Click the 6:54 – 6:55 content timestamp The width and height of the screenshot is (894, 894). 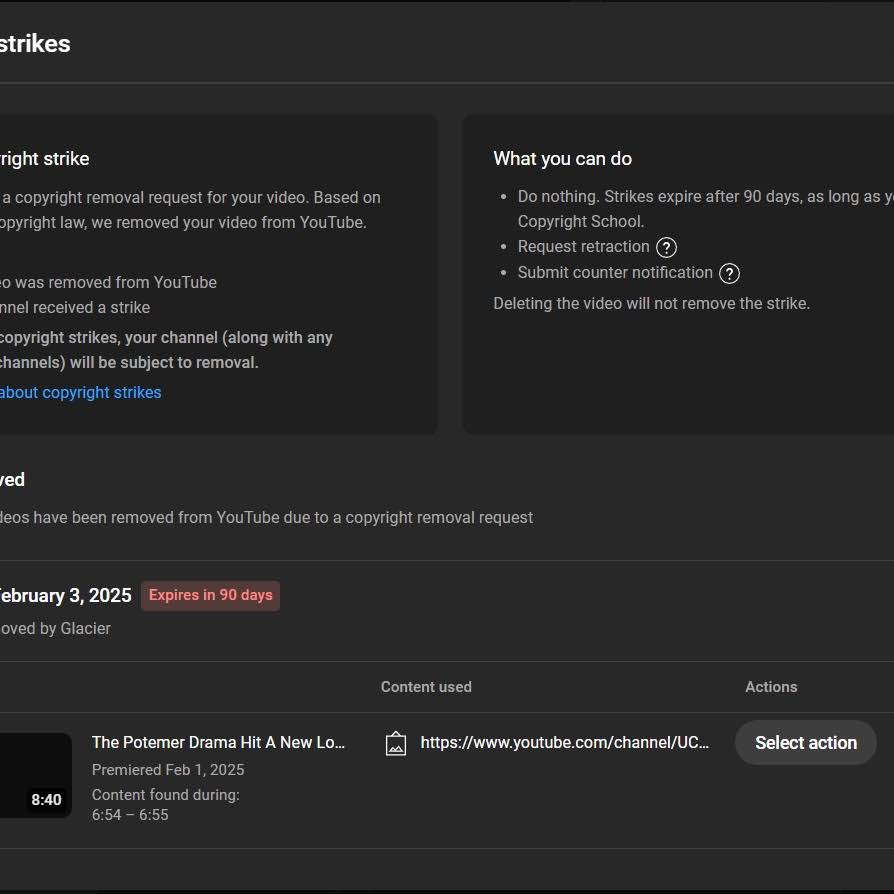point(130,815)
